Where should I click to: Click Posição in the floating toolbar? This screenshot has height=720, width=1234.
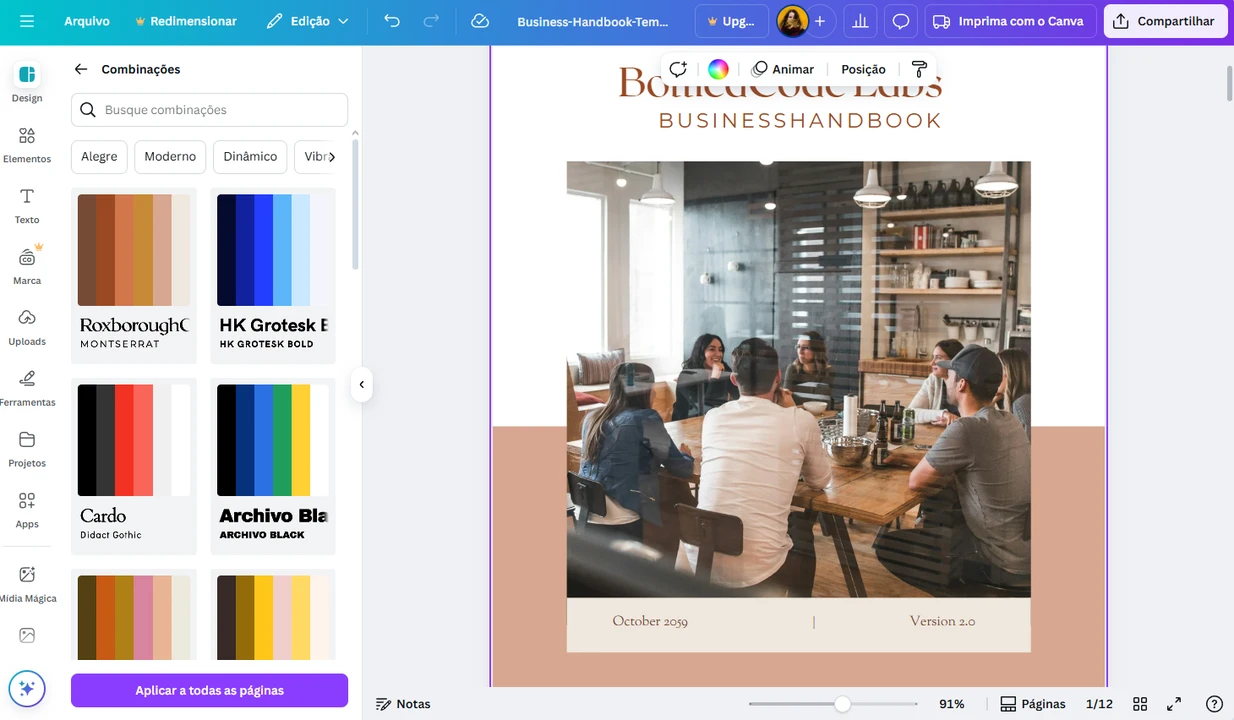[x=863, y=69]
